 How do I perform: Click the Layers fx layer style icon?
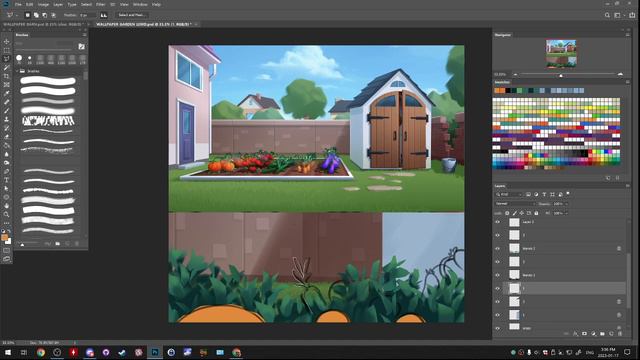(x=575, y=334)
